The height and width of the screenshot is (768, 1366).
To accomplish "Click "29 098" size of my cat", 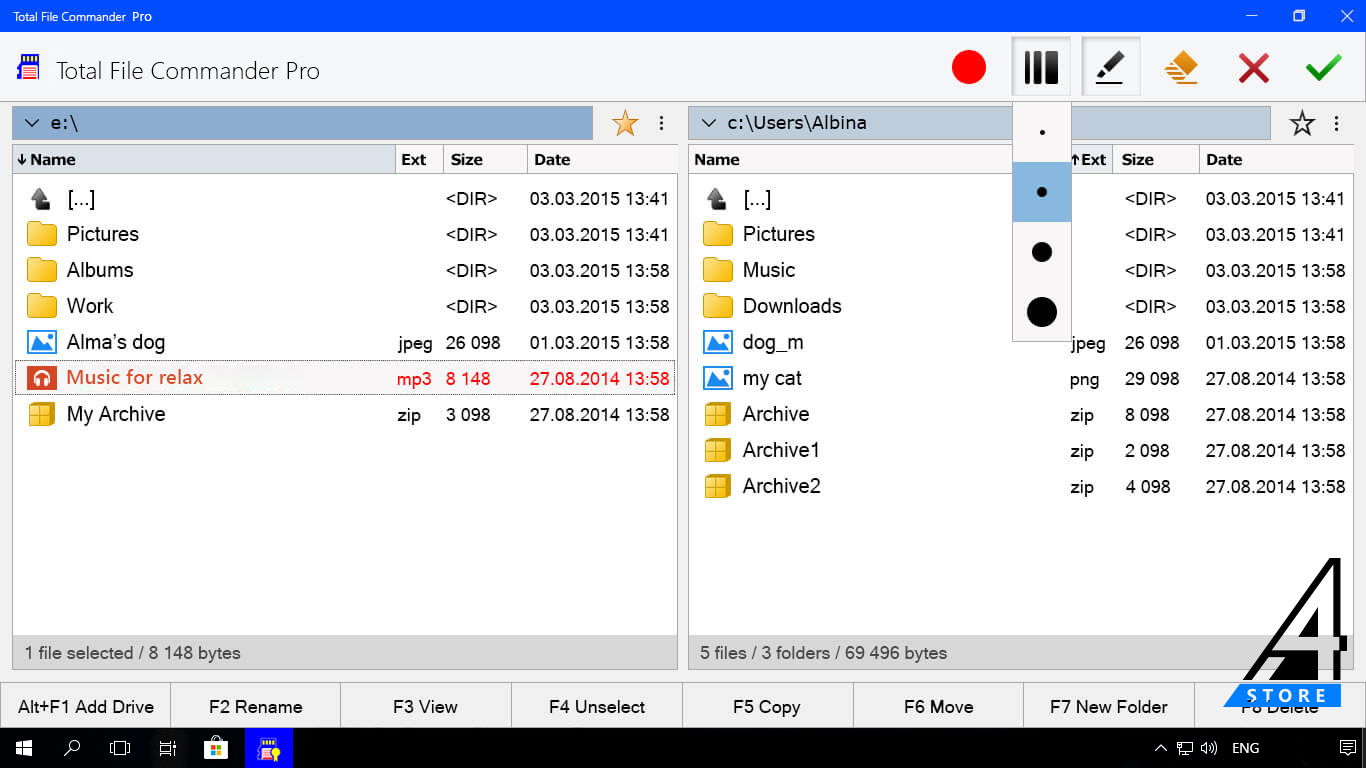I will pyautogui.click(x=1152, y=378).
